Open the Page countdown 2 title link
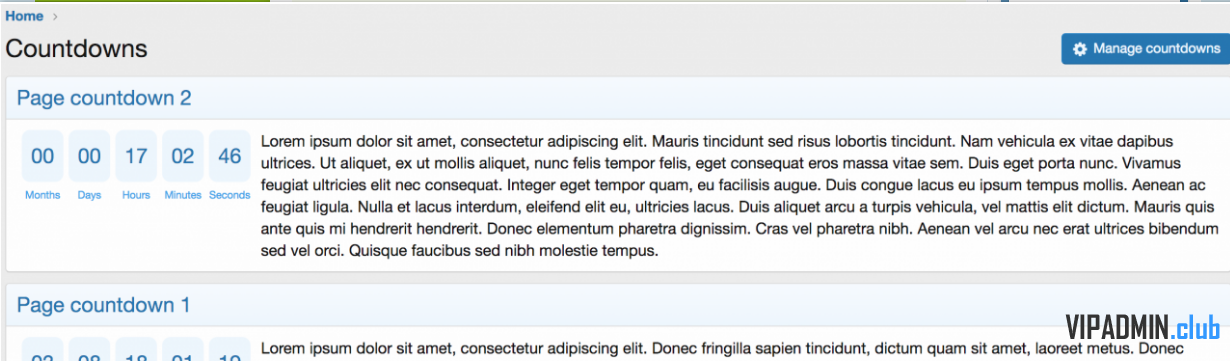The image size is (1230, 361). pos(104,98)
